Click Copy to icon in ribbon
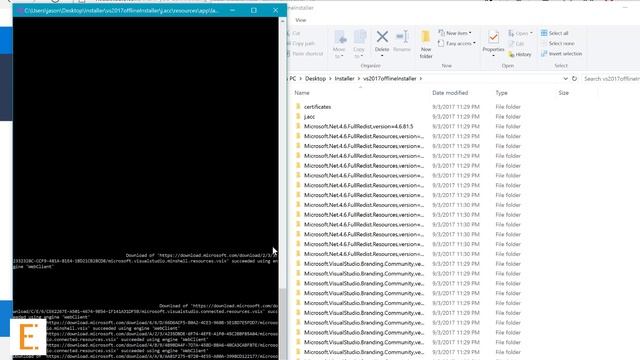 coord(360,38)
